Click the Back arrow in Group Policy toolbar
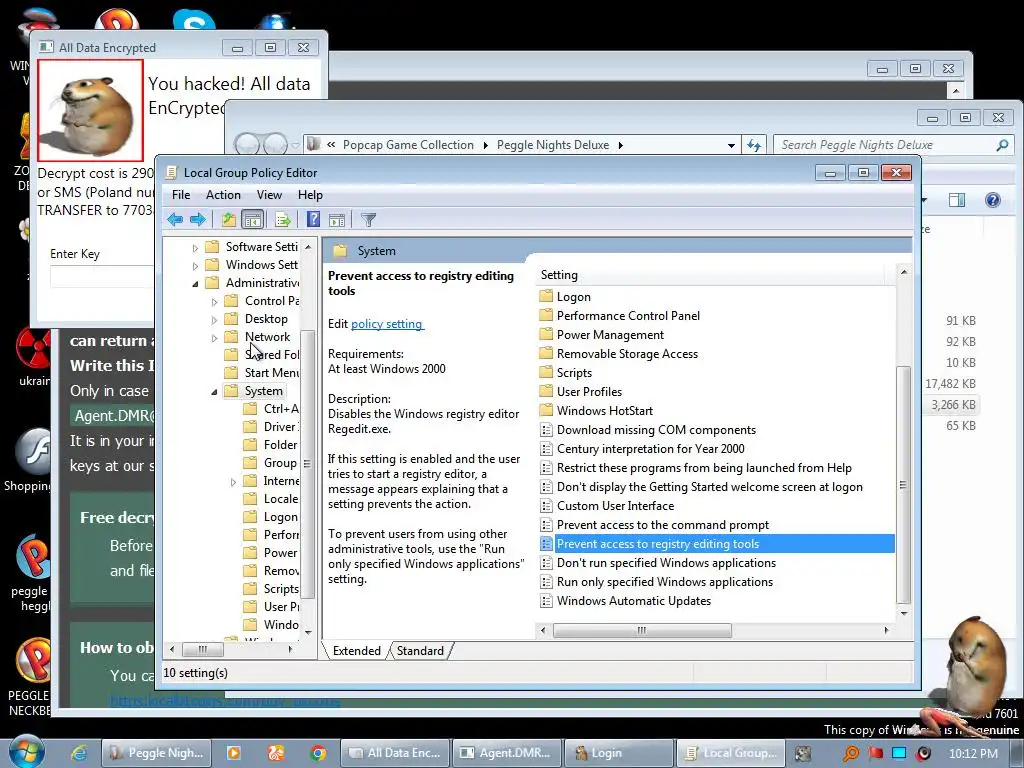Viewport: 1024px width, 768px height. pyautogui.click(x=175, y=220)
